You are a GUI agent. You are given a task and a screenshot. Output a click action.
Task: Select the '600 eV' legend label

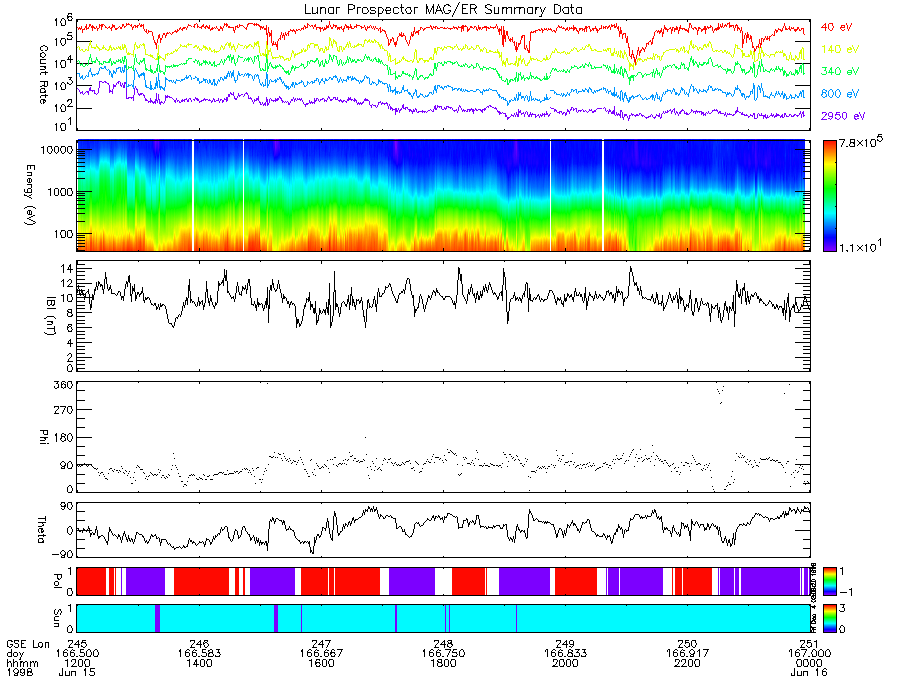pos(840,94)
